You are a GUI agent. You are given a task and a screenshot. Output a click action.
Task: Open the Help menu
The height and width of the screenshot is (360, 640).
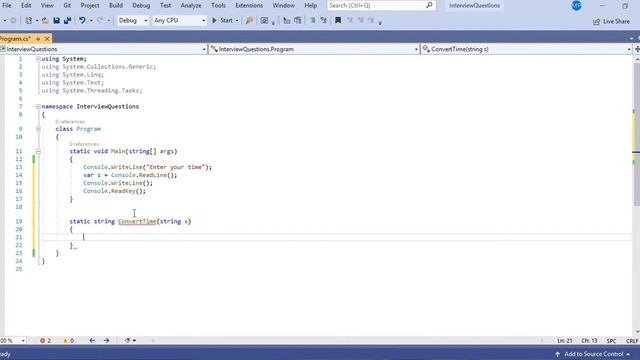pos(311,5)
